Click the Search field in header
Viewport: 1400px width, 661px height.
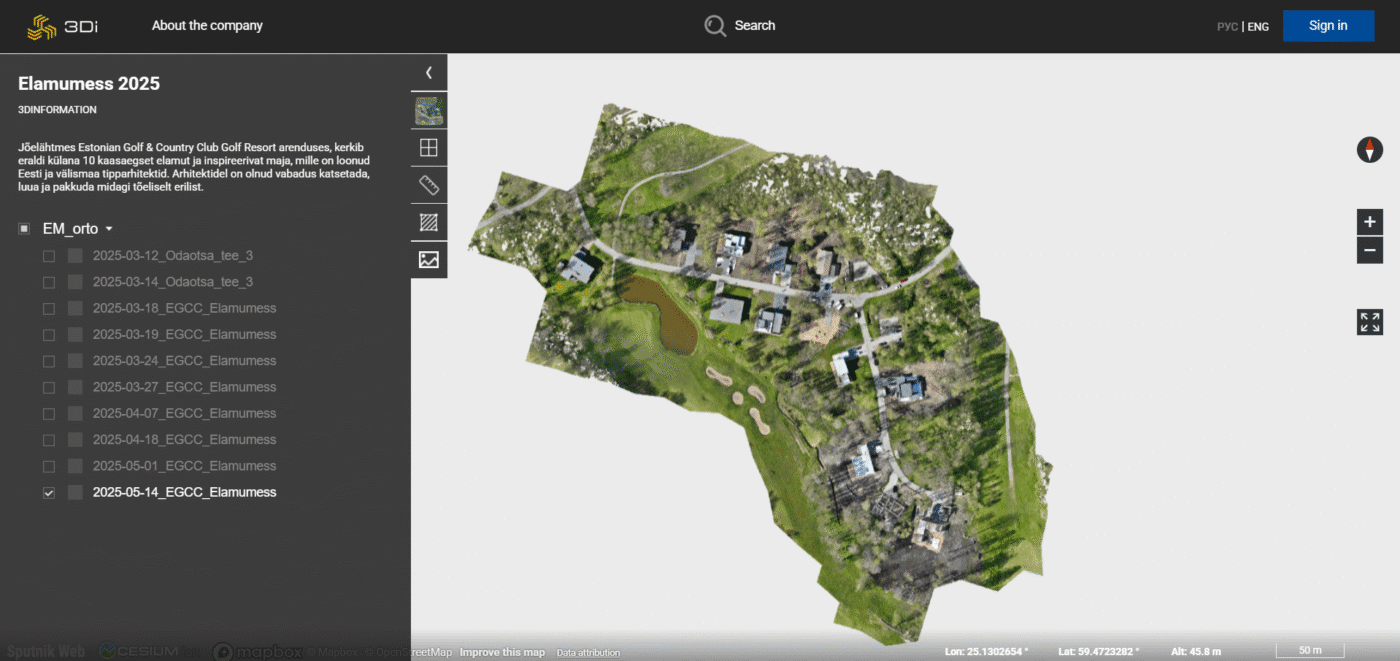coord(741,26)
